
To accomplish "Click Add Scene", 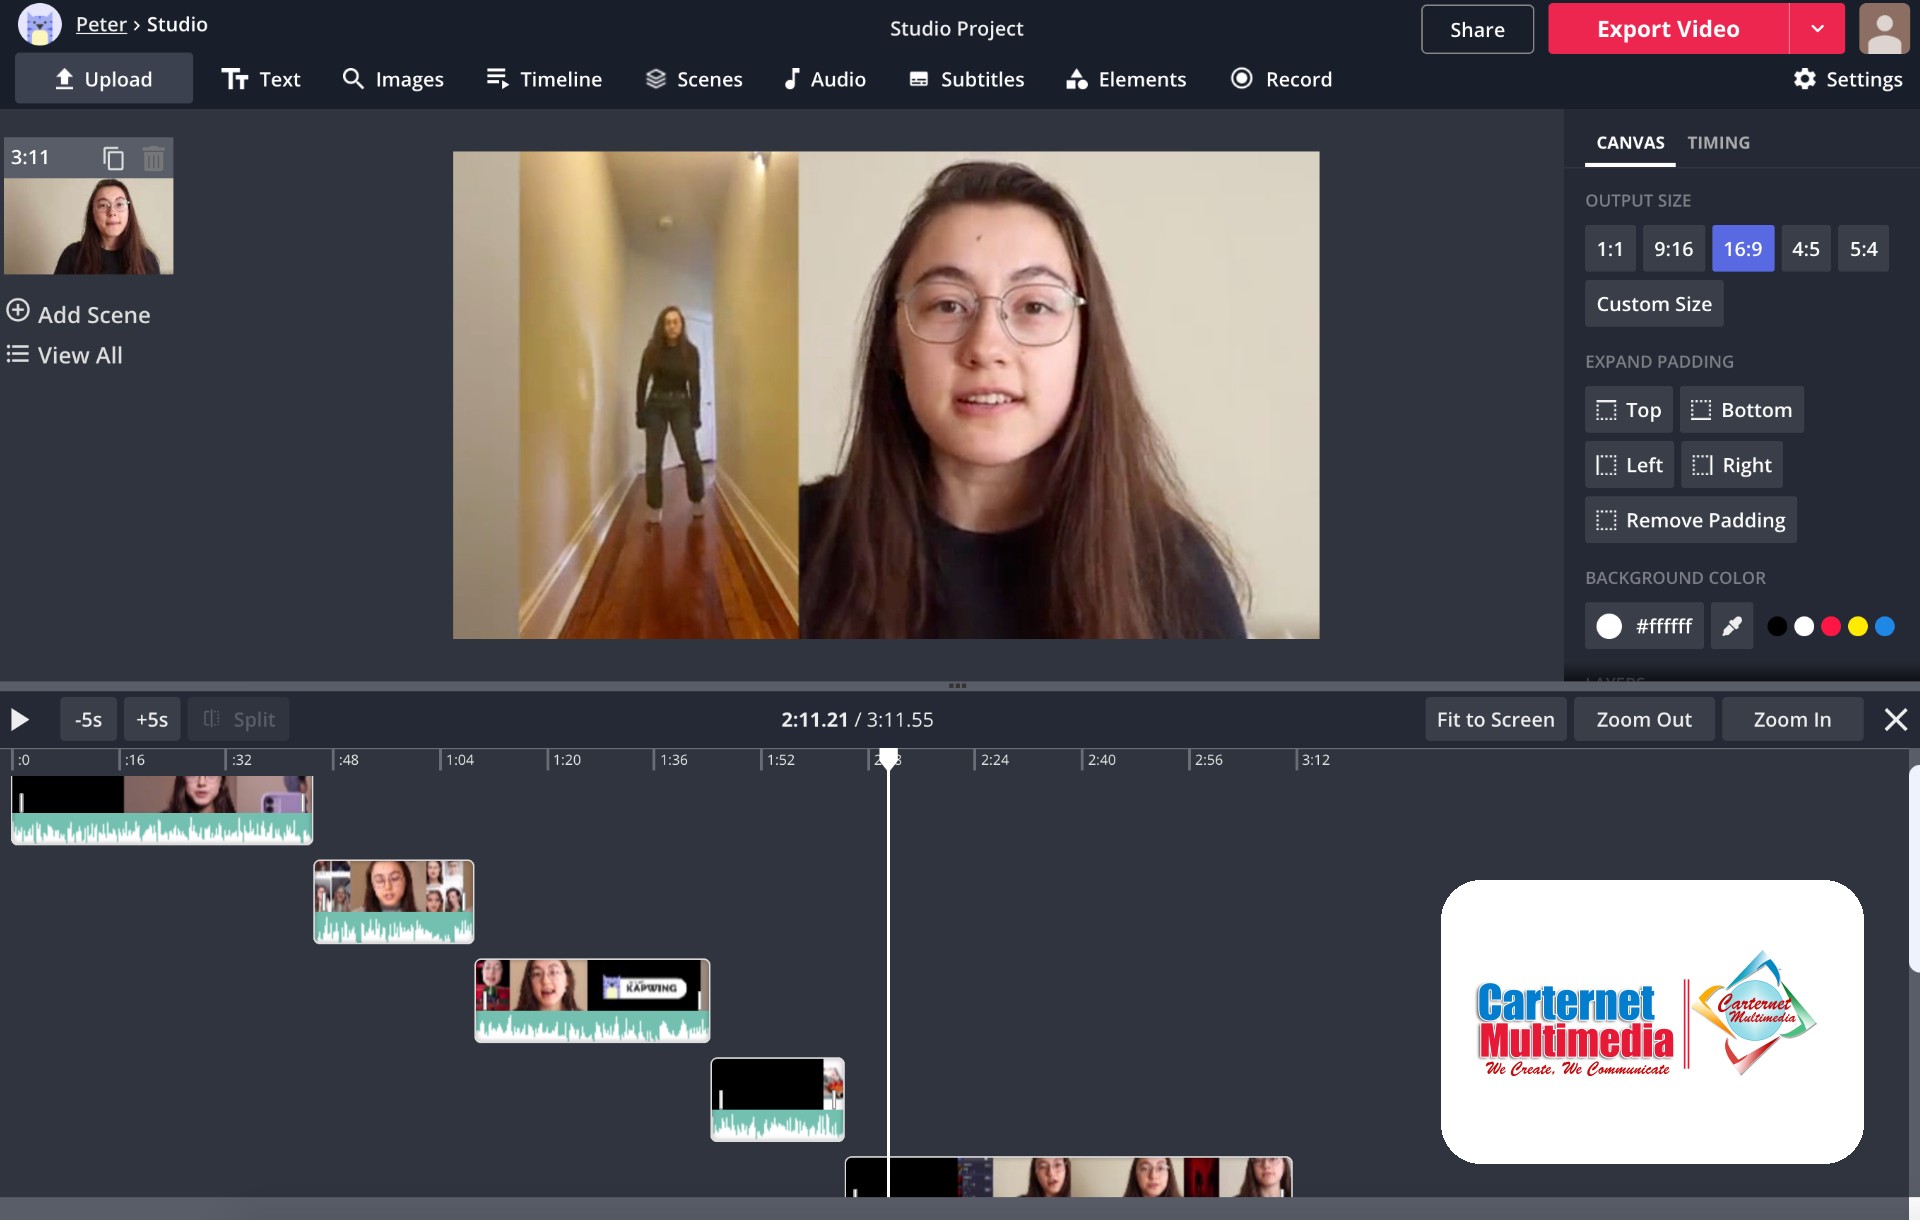I will (79, 314).
